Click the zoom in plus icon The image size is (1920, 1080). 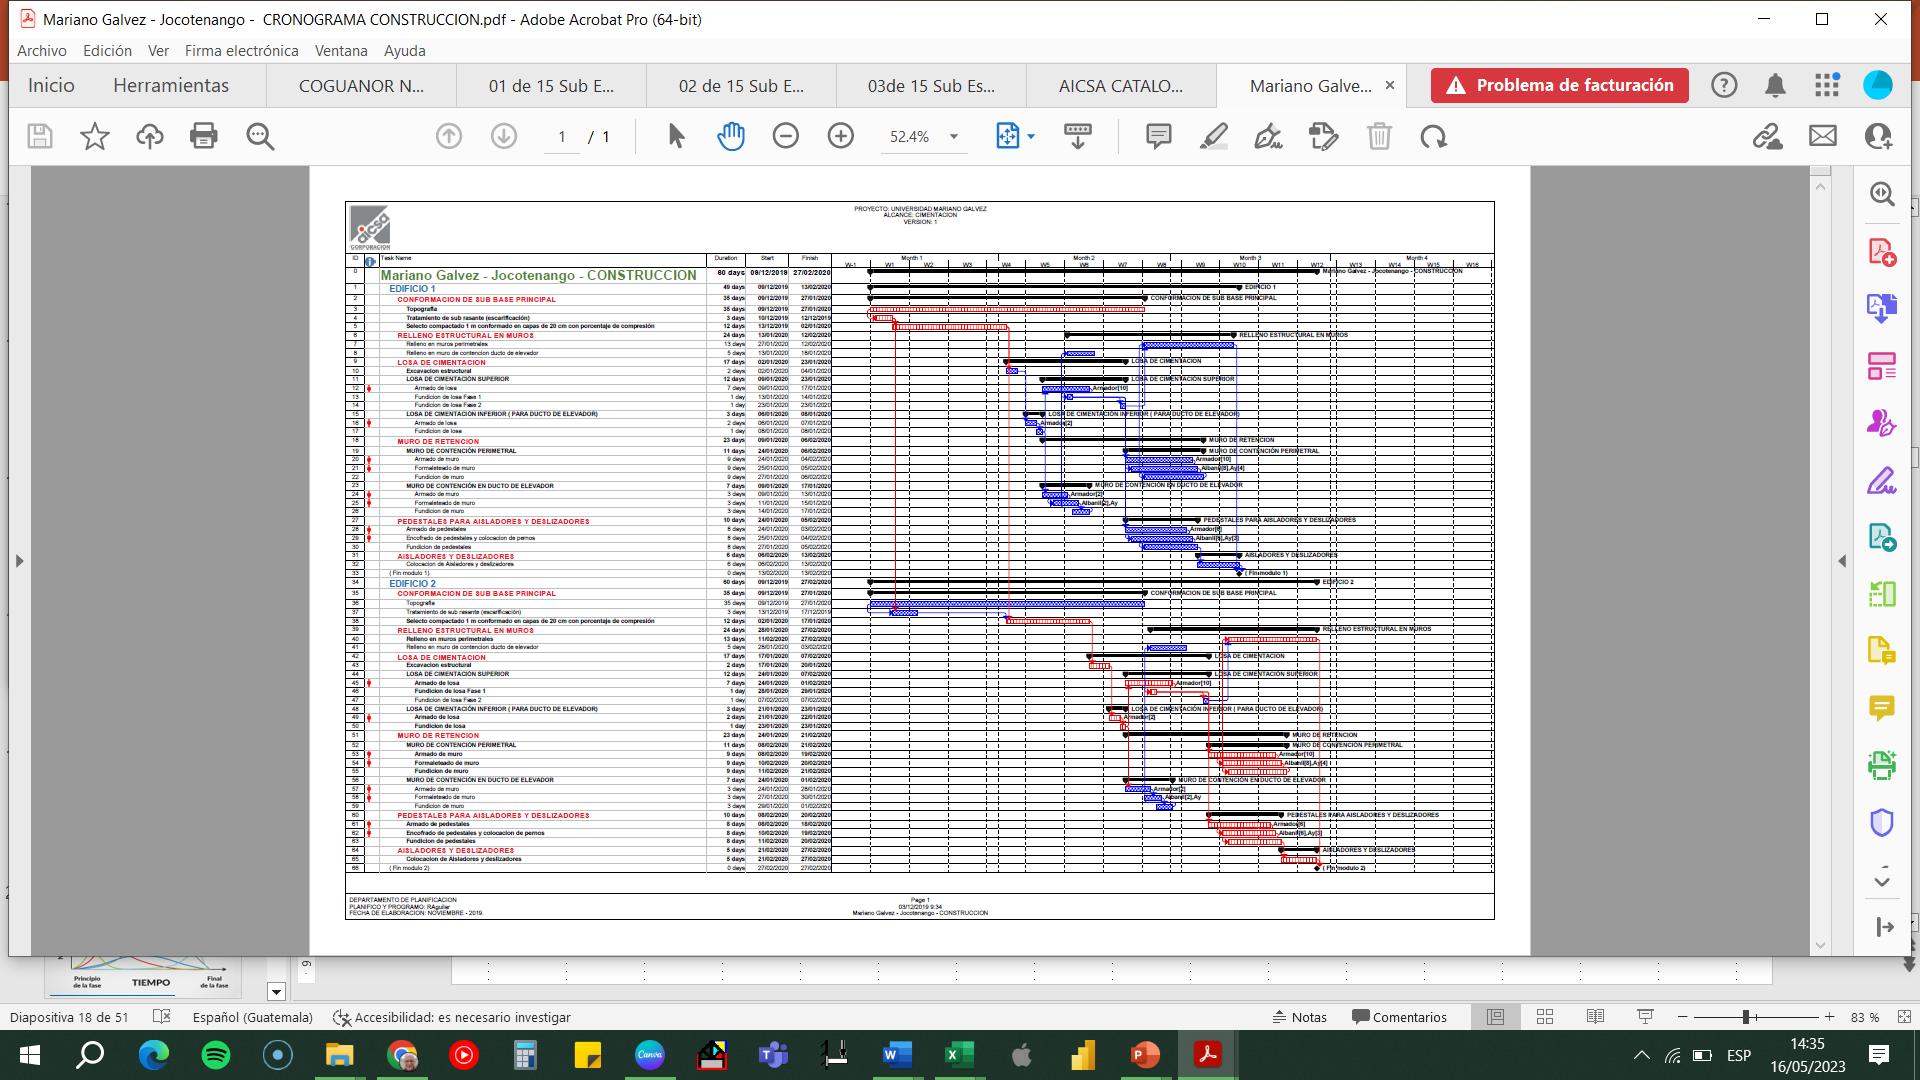841,137
